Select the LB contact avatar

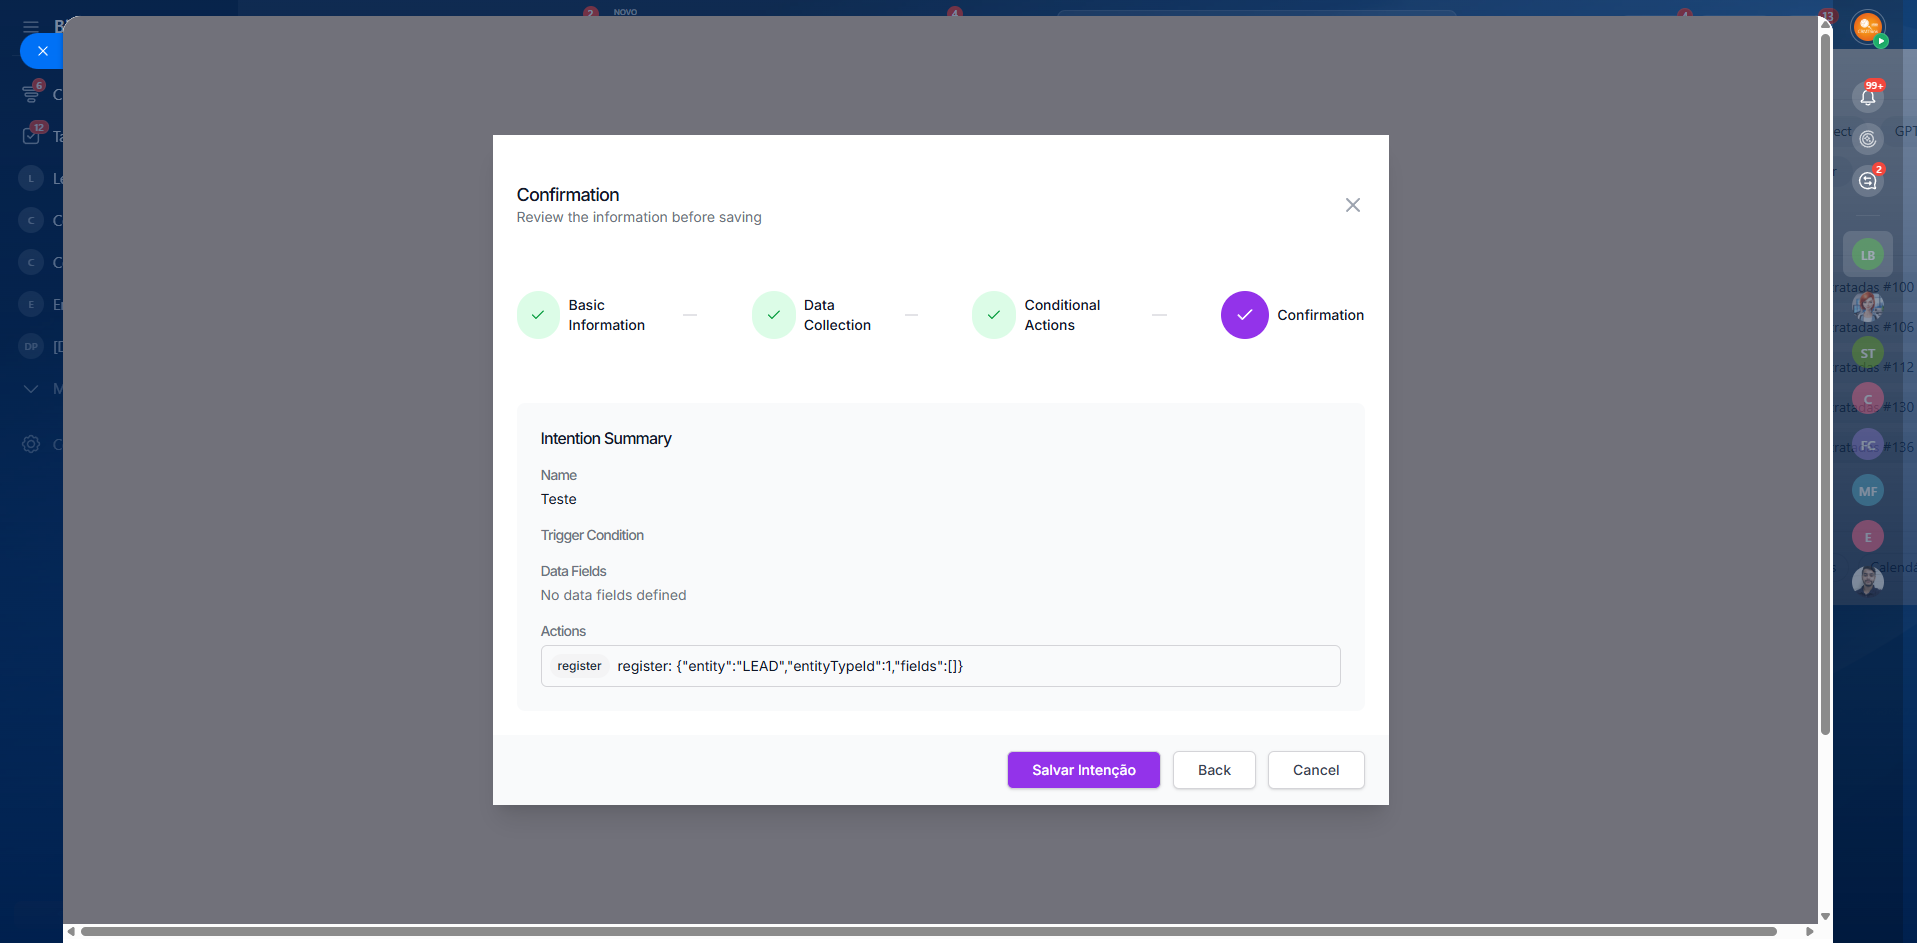(x=1867, y=255)
